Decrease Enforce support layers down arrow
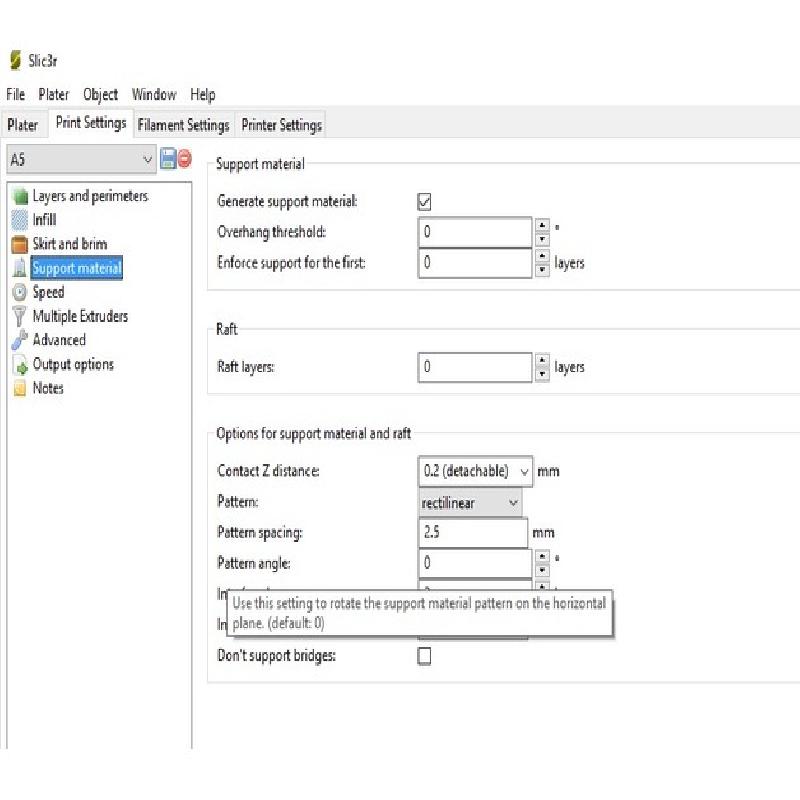Viewport: 800px width, 800px height. click(x=542, y=269)
